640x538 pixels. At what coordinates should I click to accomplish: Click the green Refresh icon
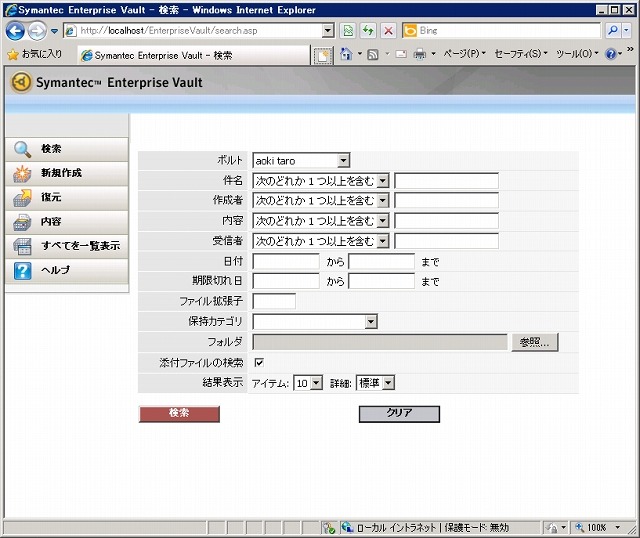click(369, 31)
